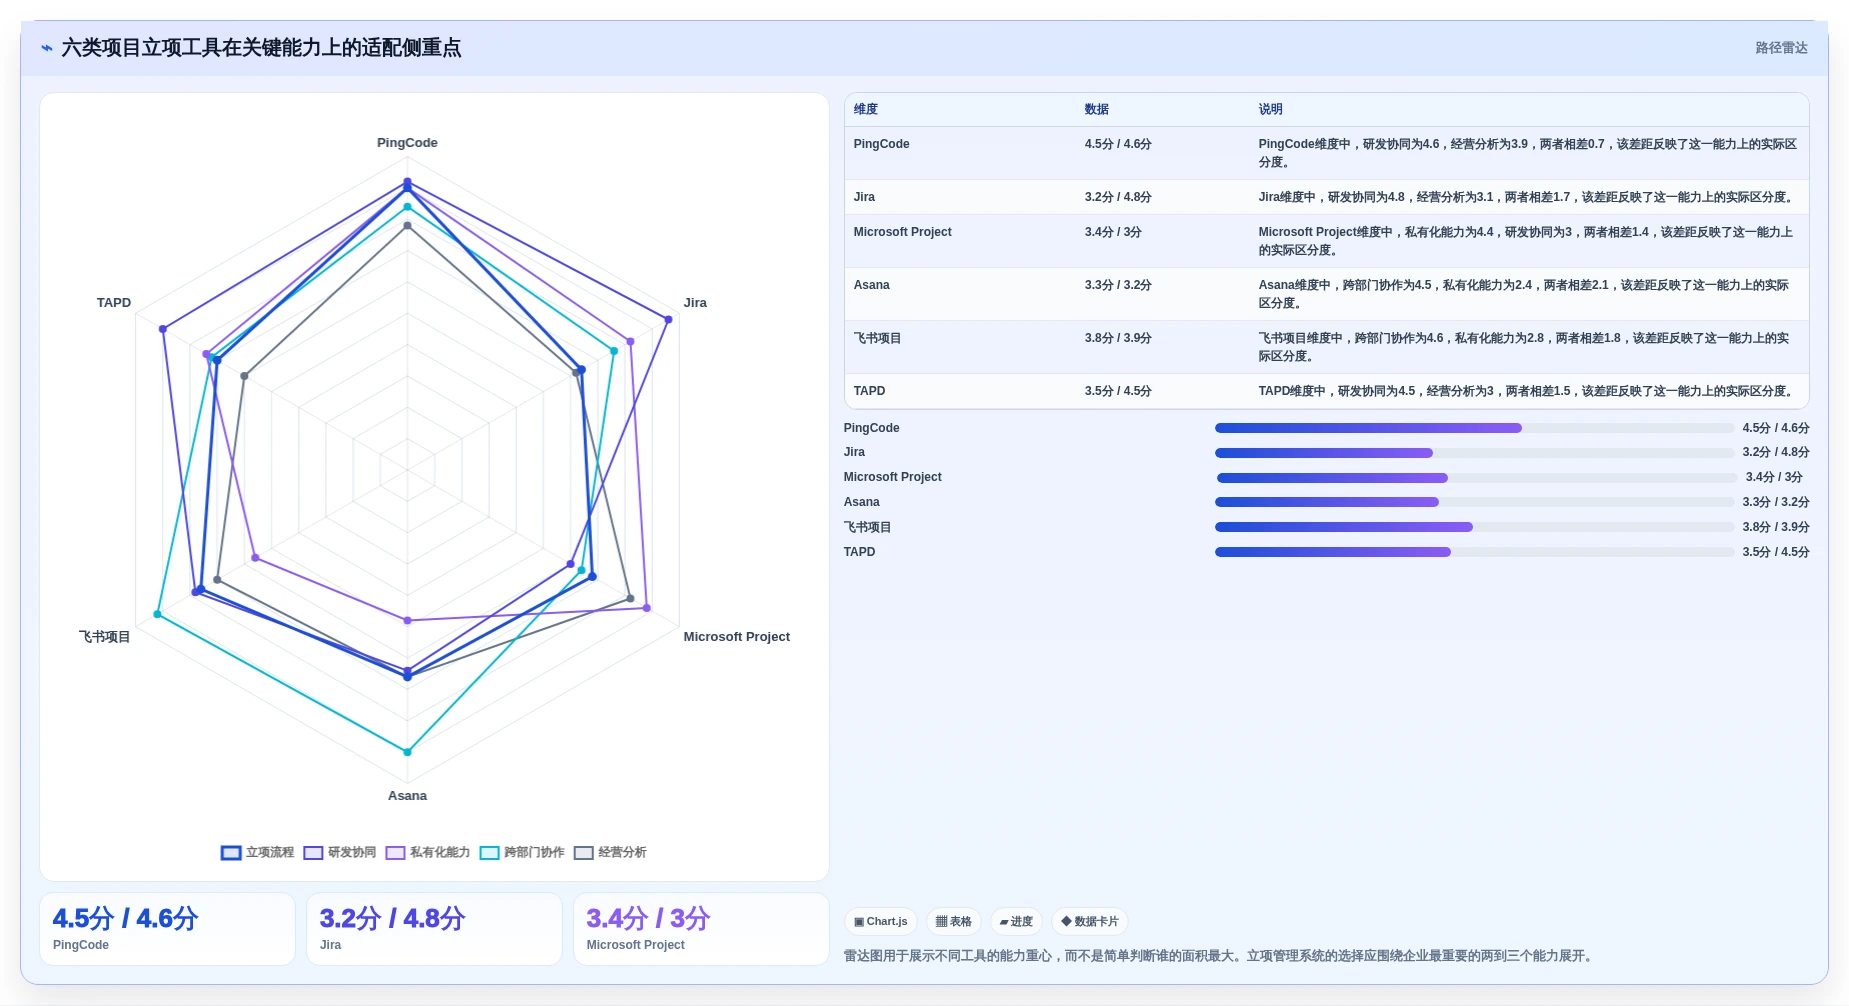Image resolution: width=1849 pixels, height=1006 pixels.
Task: Toggle the 经营分析 legend series
Action: pyautogui.click(x=610, y=852)
